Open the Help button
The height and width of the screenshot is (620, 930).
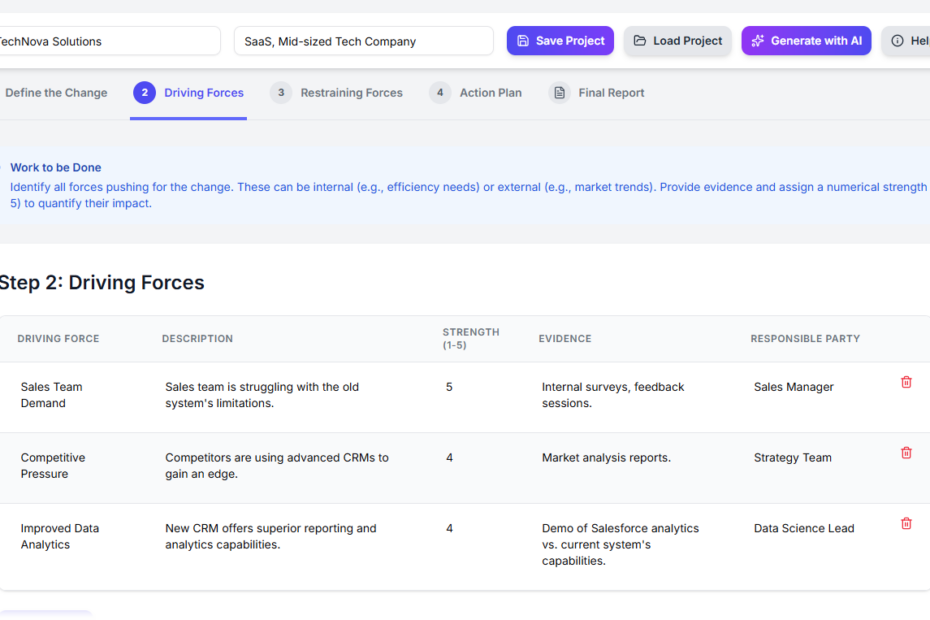(908, 41)
